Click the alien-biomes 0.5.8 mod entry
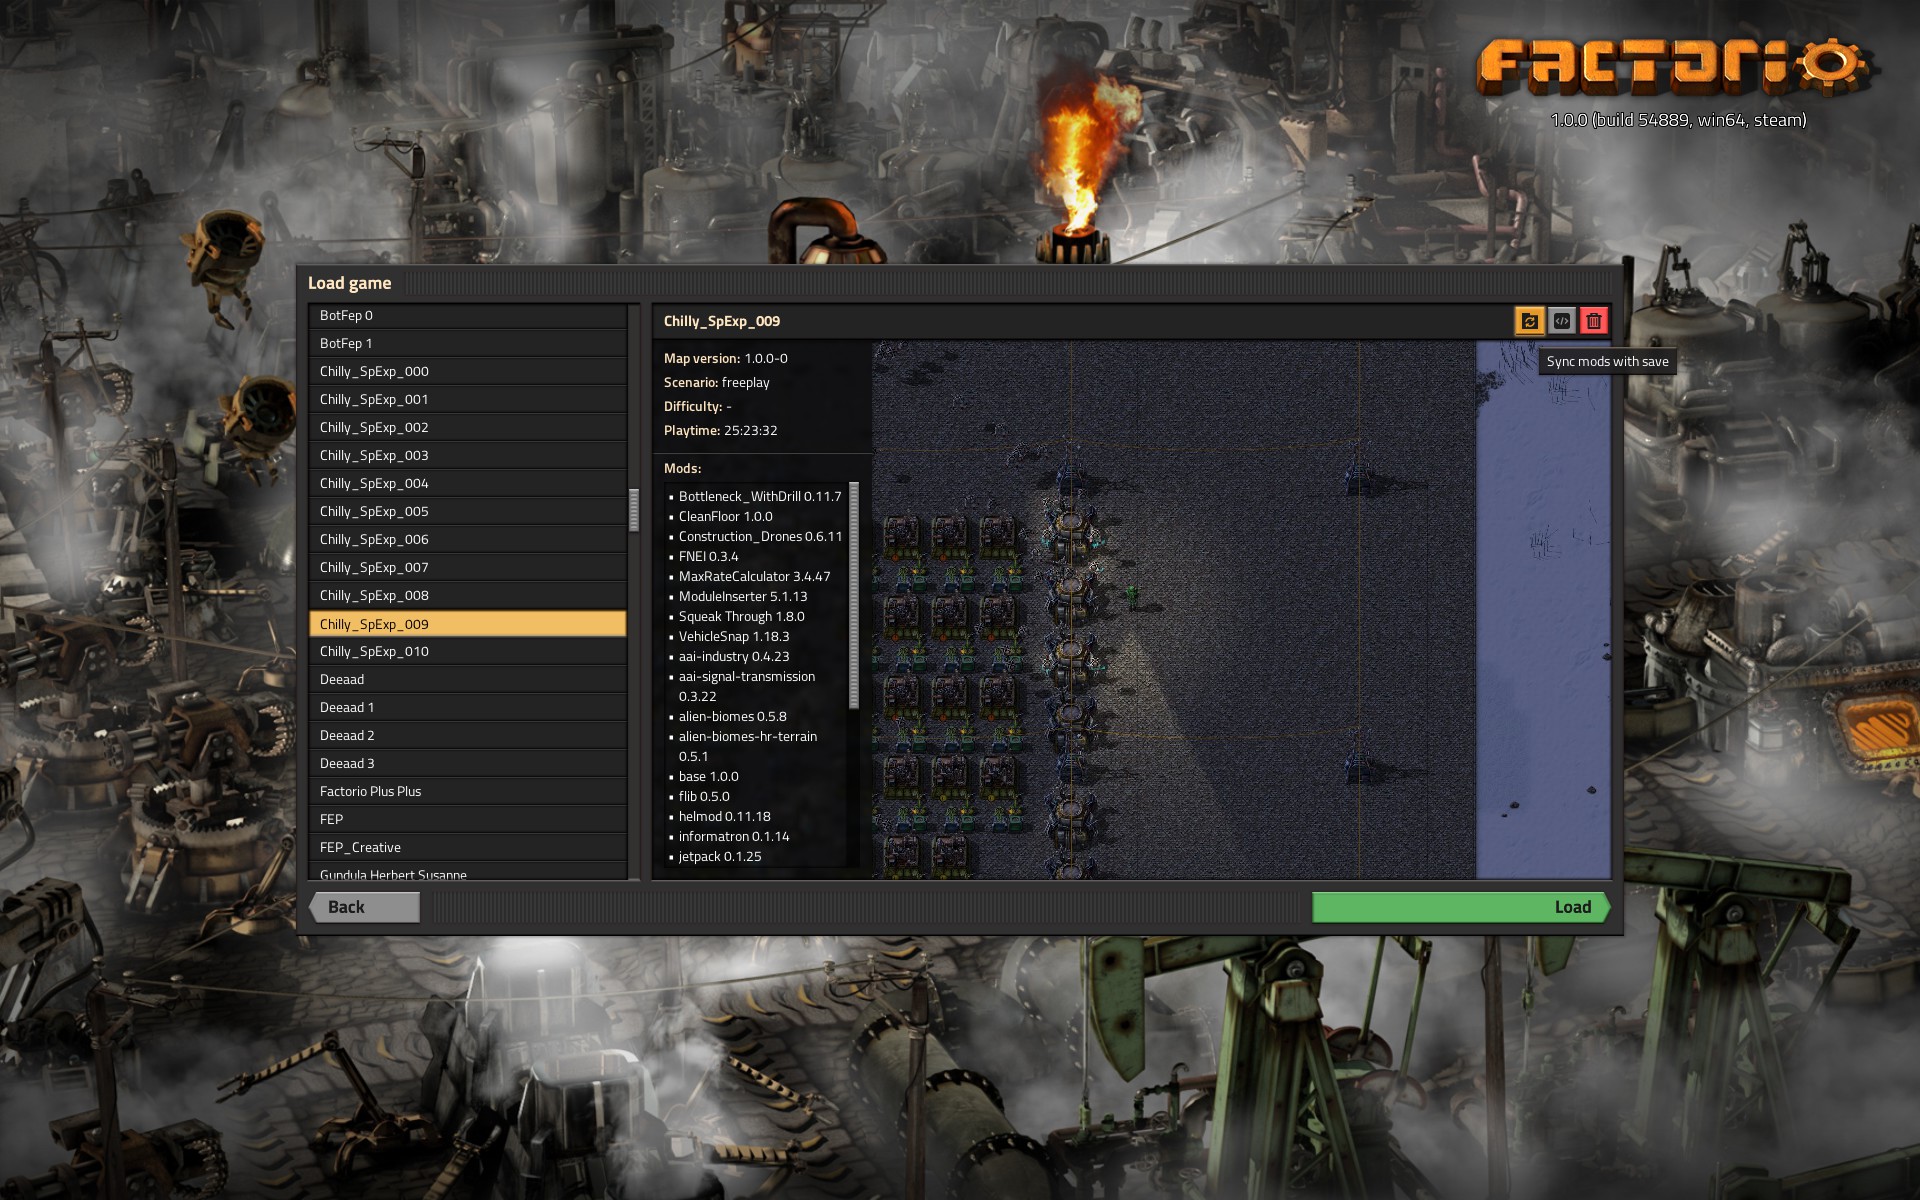 click(x=732, y=716)
